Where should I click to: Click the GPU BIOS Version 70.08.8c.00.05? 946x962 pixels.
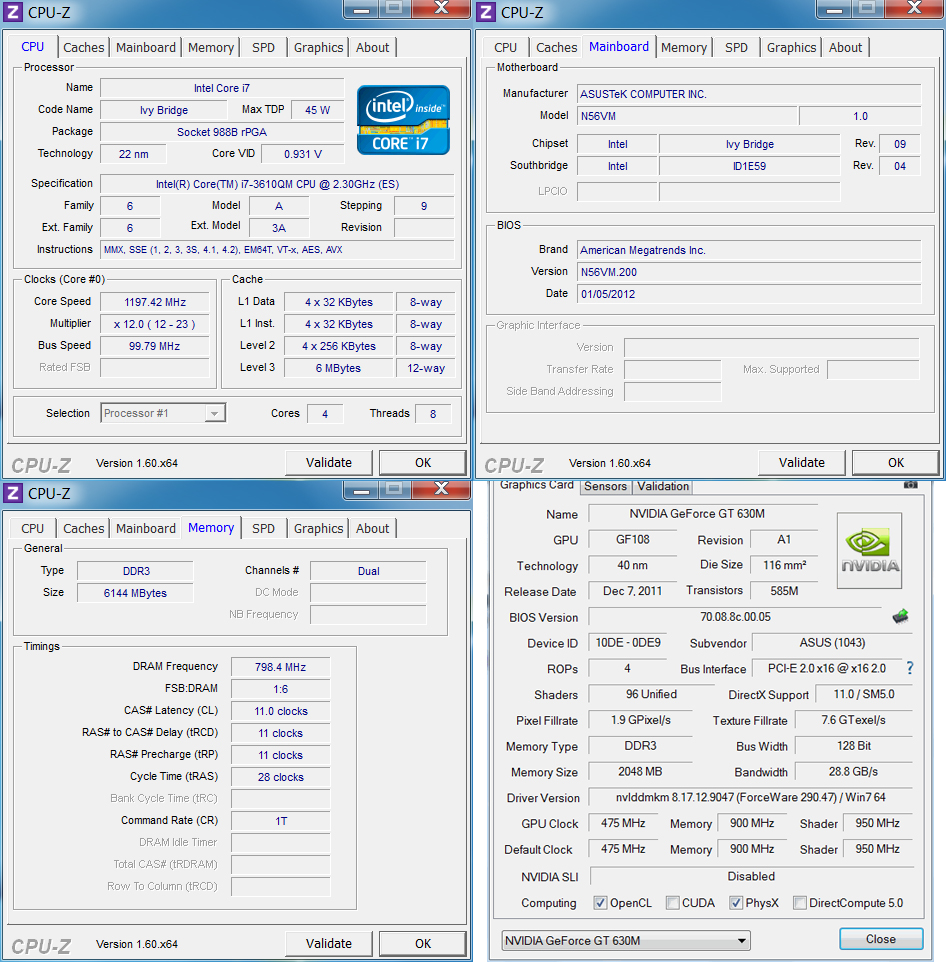(x=736, y=617)
